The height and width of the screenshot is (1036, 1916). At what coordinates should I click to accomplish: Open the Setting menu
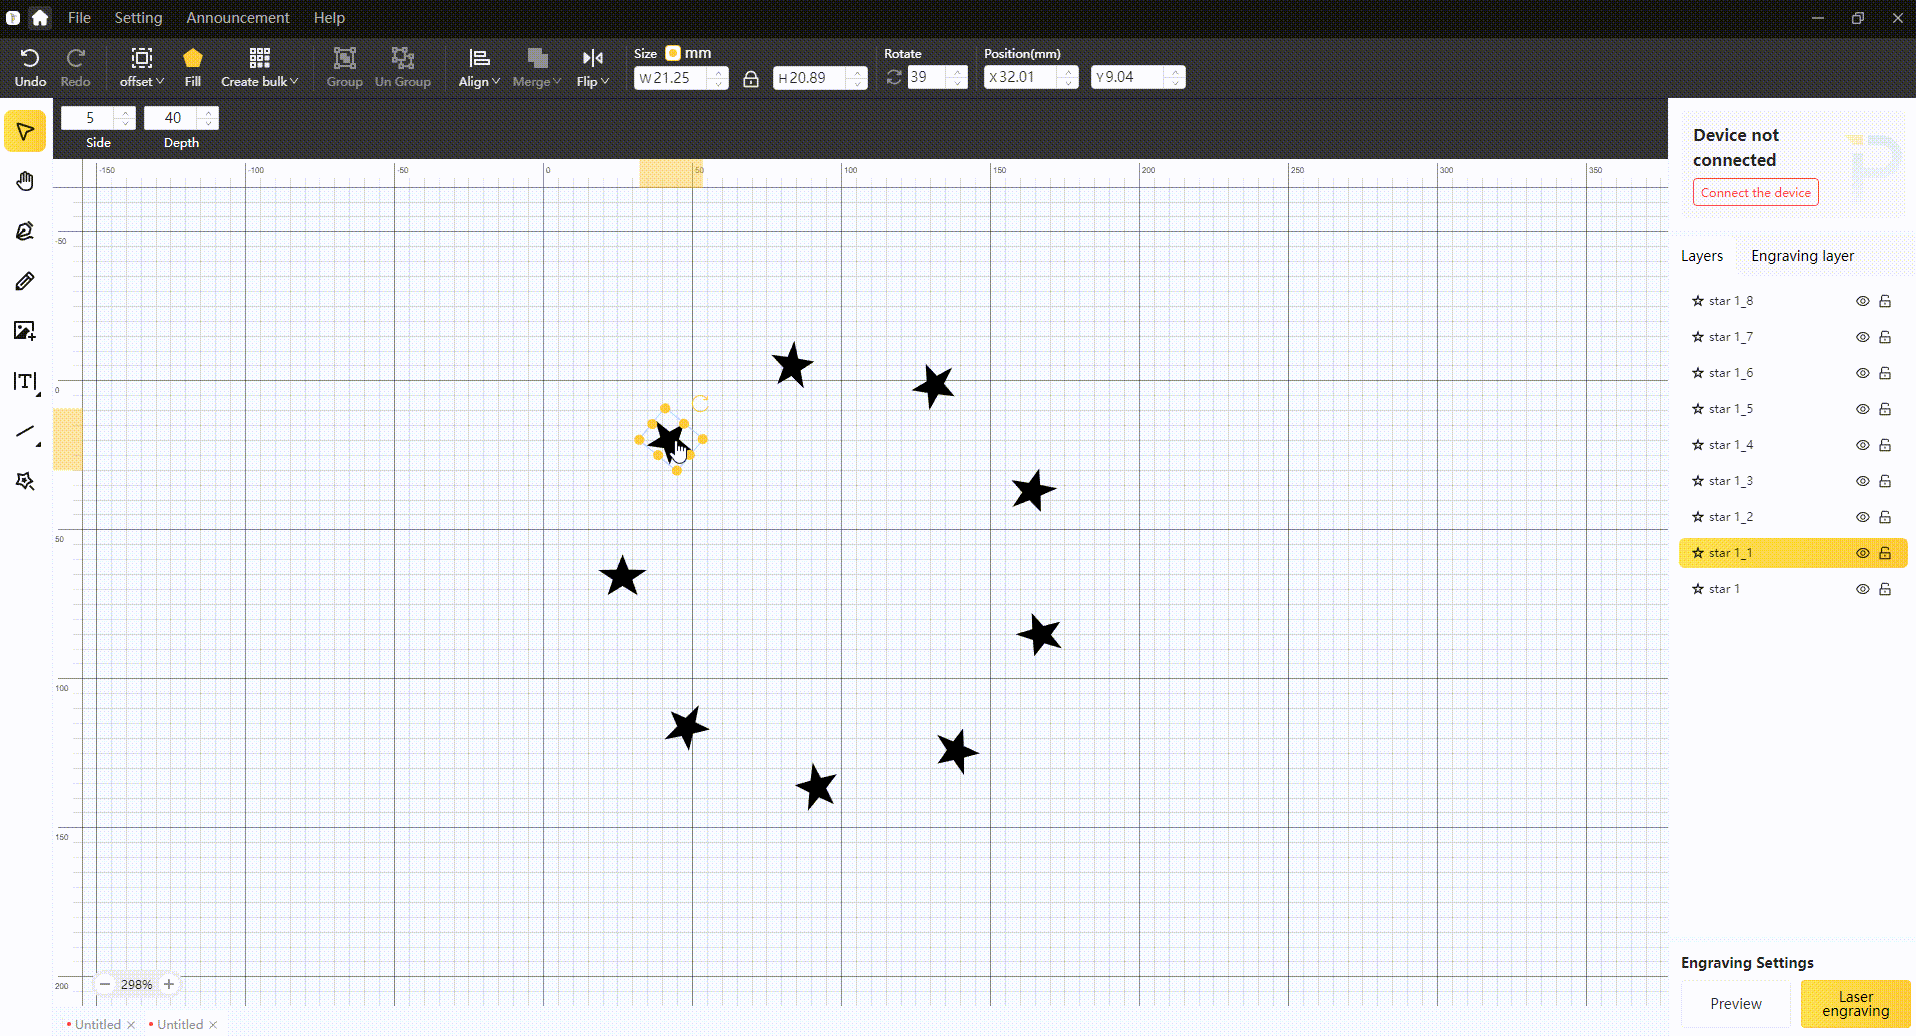(138, 18)
